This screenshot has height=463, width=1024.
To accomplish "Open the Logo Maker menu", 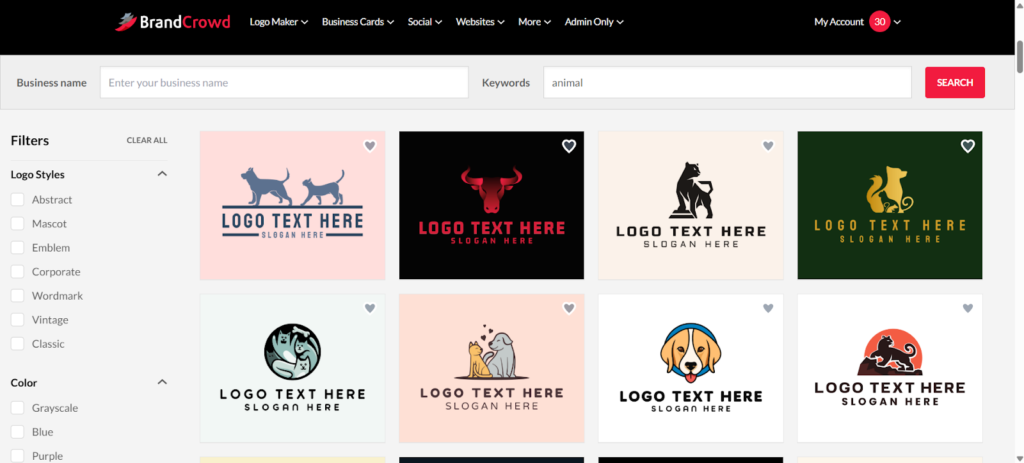I will 278,22.
